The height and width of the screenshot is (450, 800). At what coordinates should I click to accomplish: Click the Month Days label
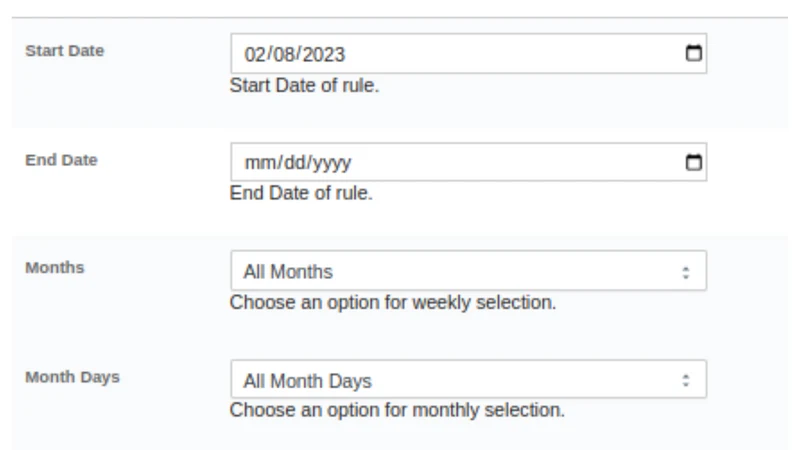pos(72,378)
